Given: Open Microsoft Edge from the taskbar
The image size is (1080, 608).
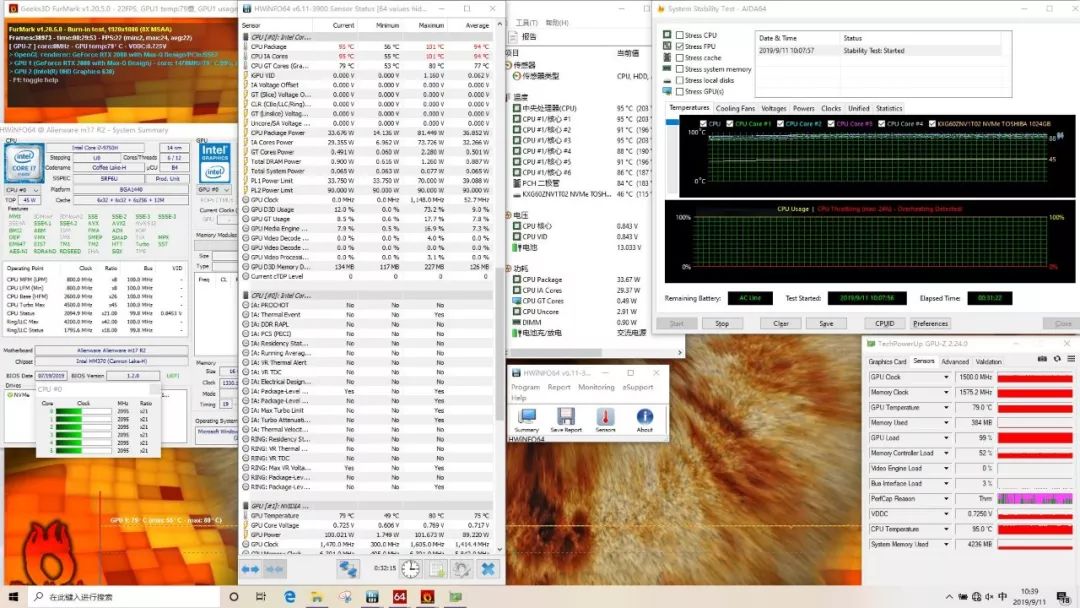Looking at the screenshot, I should tap(290, 597).
